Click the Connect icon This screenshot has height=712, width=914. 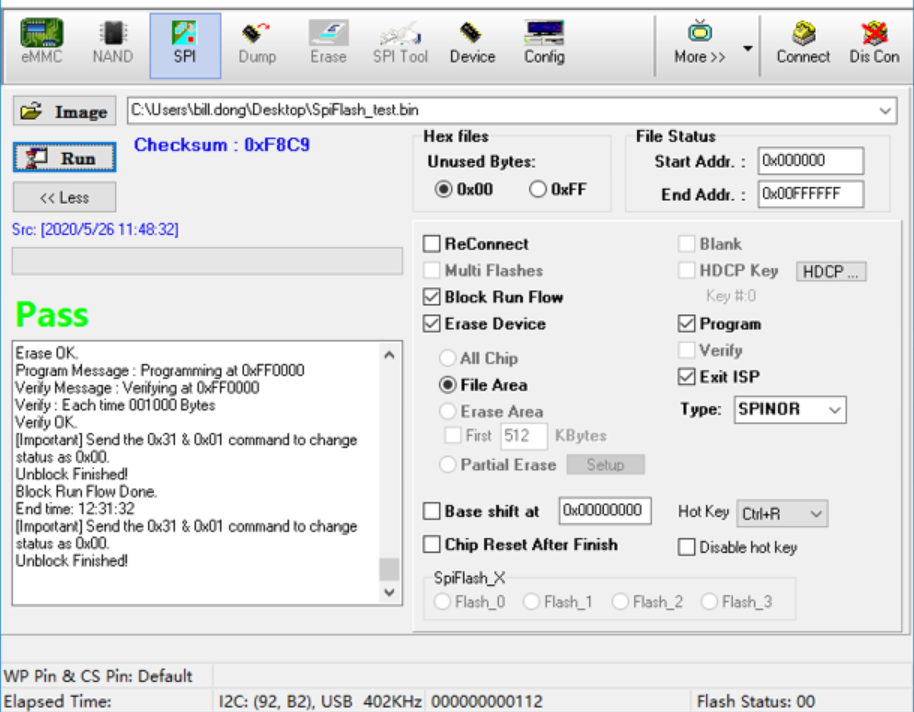(803, 43)
